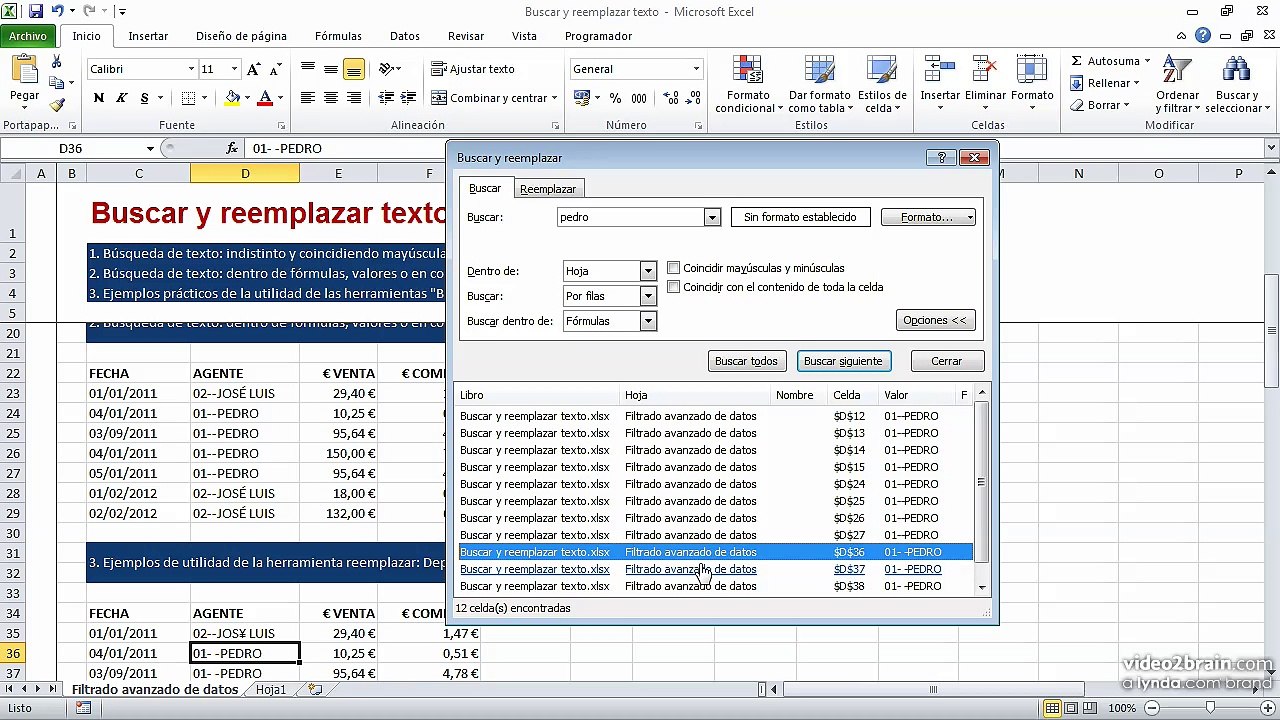Expand the 'pedro' search term history arrow
This screenshot has width=1280, height=720.
712,217
